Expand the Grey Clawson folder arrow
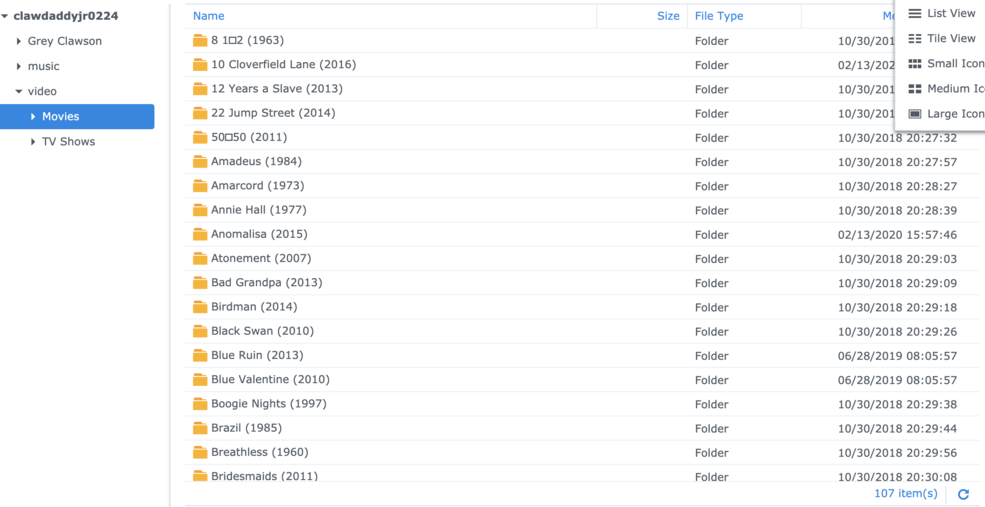The image size is (985, 507). click(19, 41)
